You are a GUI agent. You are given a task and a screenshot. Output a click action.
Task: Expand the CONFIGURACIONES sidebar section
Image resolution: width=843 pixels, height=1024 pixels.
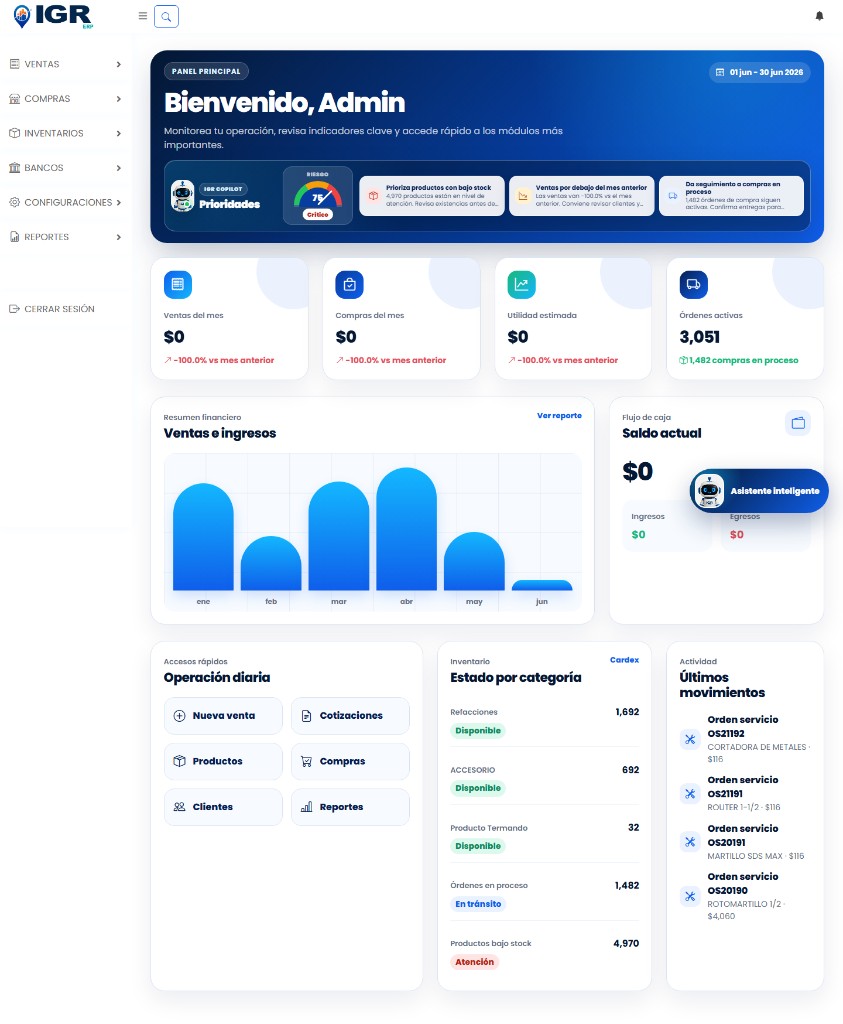click(65, 202)
